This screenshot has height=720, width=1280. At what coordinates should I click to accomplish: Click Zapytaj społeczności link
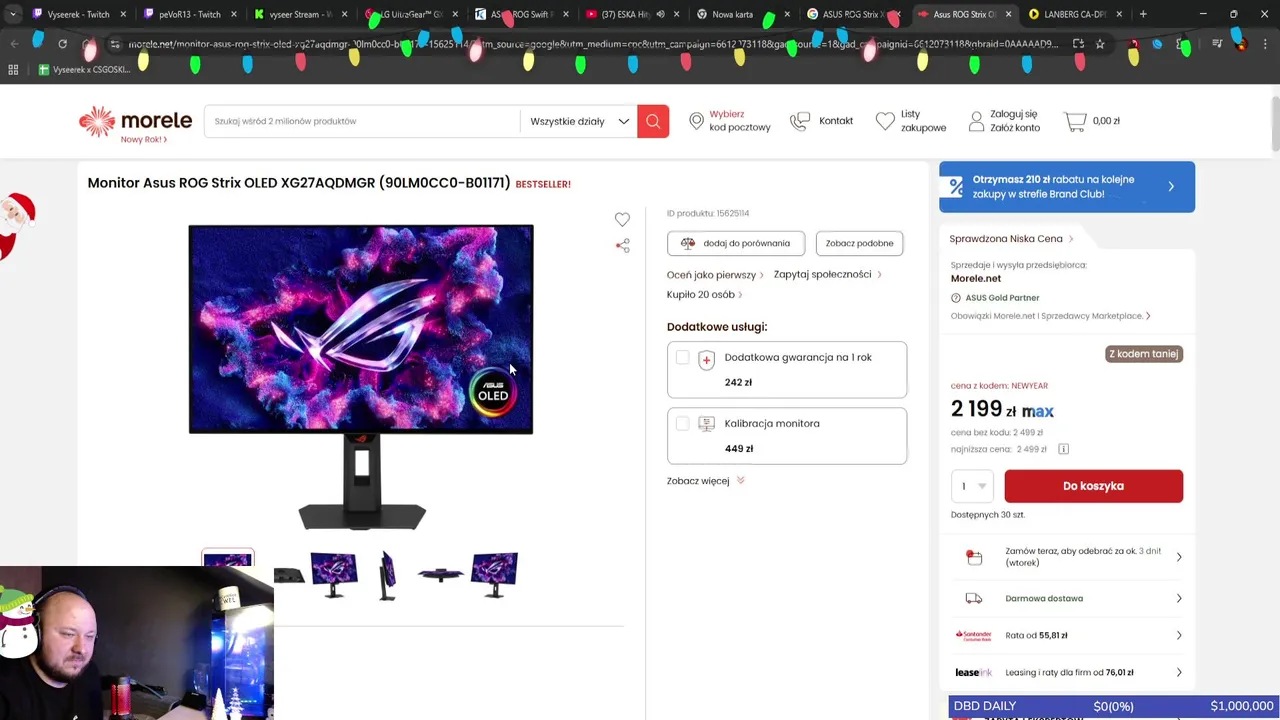pyautogui.click(x=827, y=274)
